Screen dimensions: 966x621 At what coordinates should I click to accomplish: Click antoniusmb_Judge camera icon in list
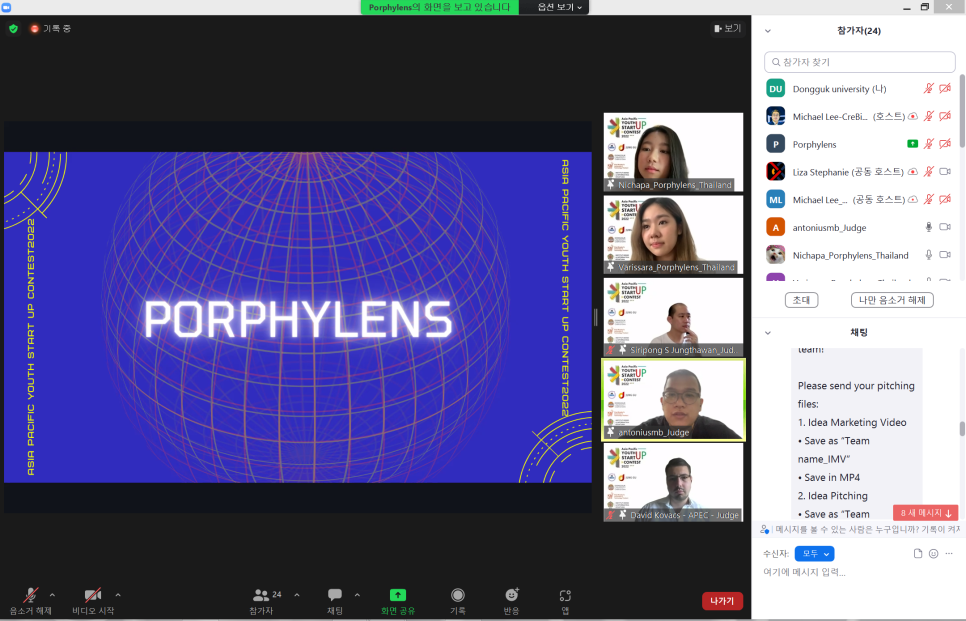[945, 227]
